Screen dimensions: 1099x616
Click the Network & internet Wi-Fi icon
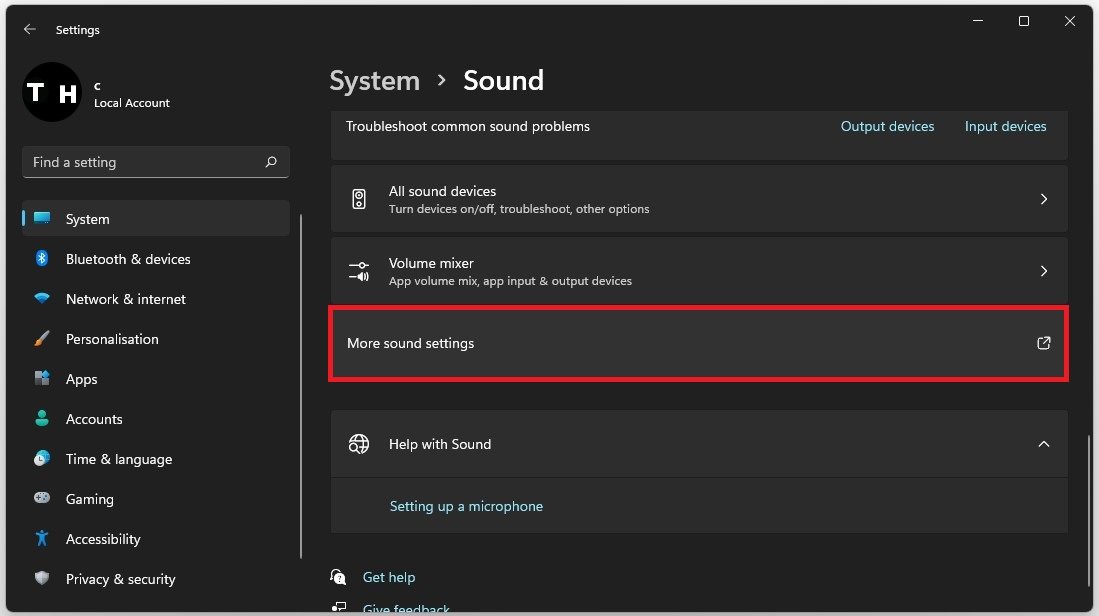point(42,299)
